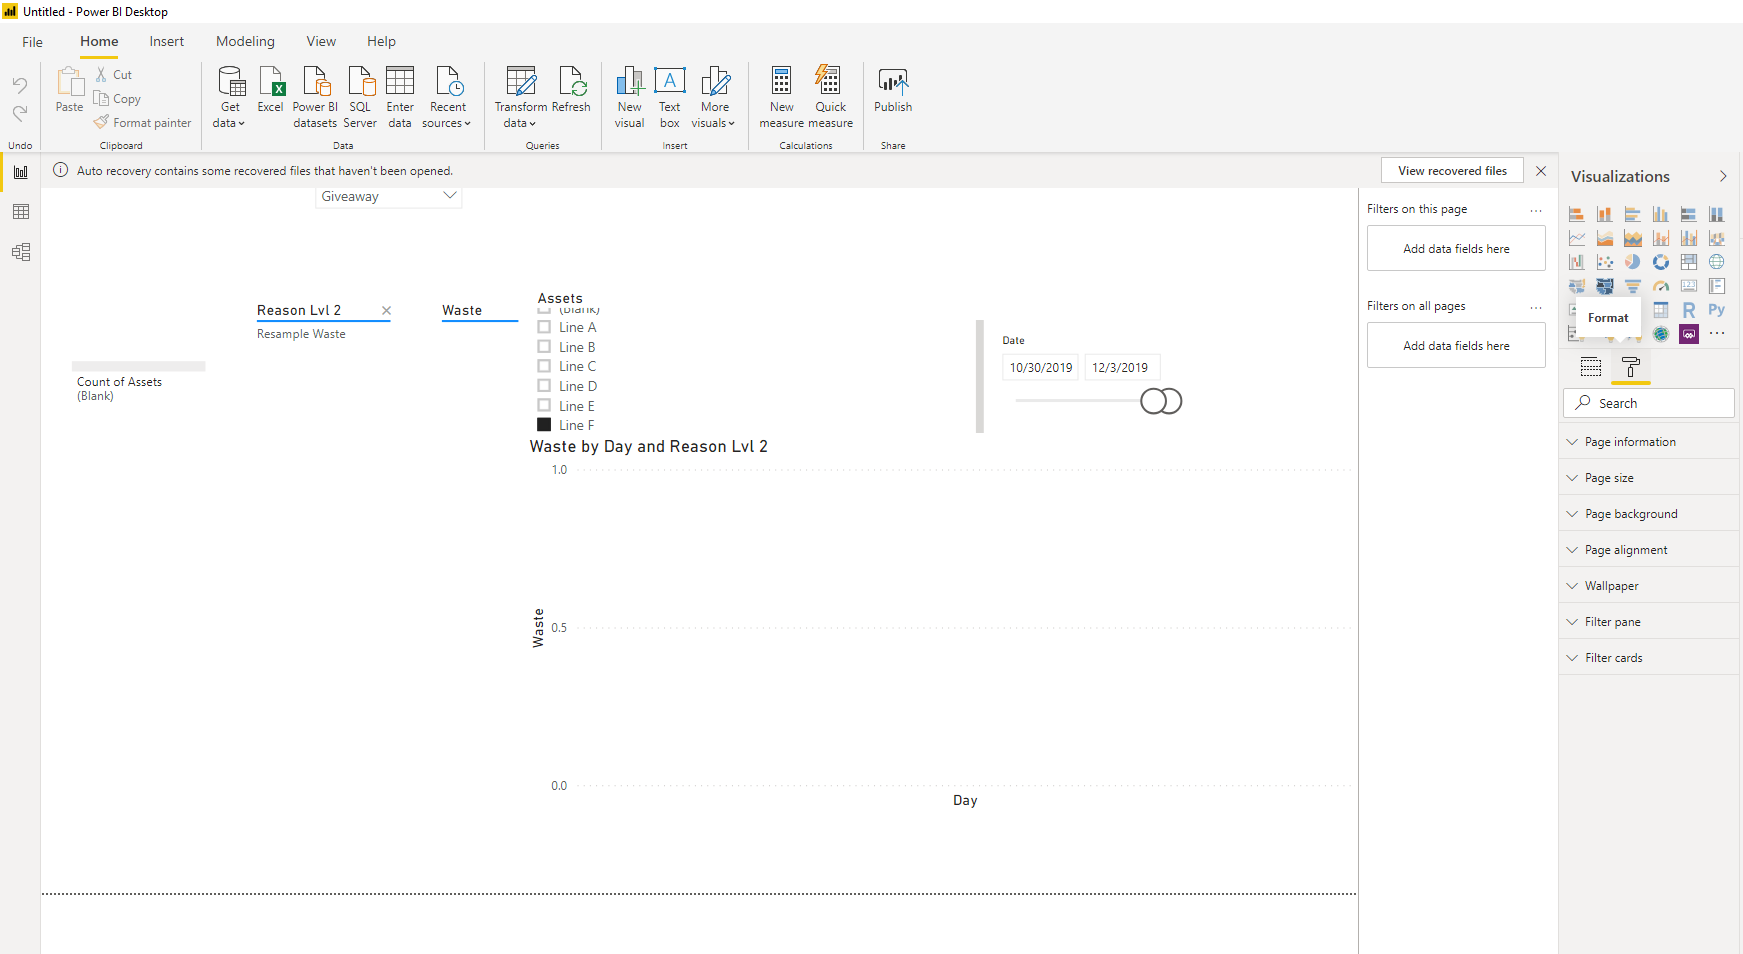The width and height of the screenshot is (1743, 954).
Task: Open Get data source picker
Action: tap(230, 97)
